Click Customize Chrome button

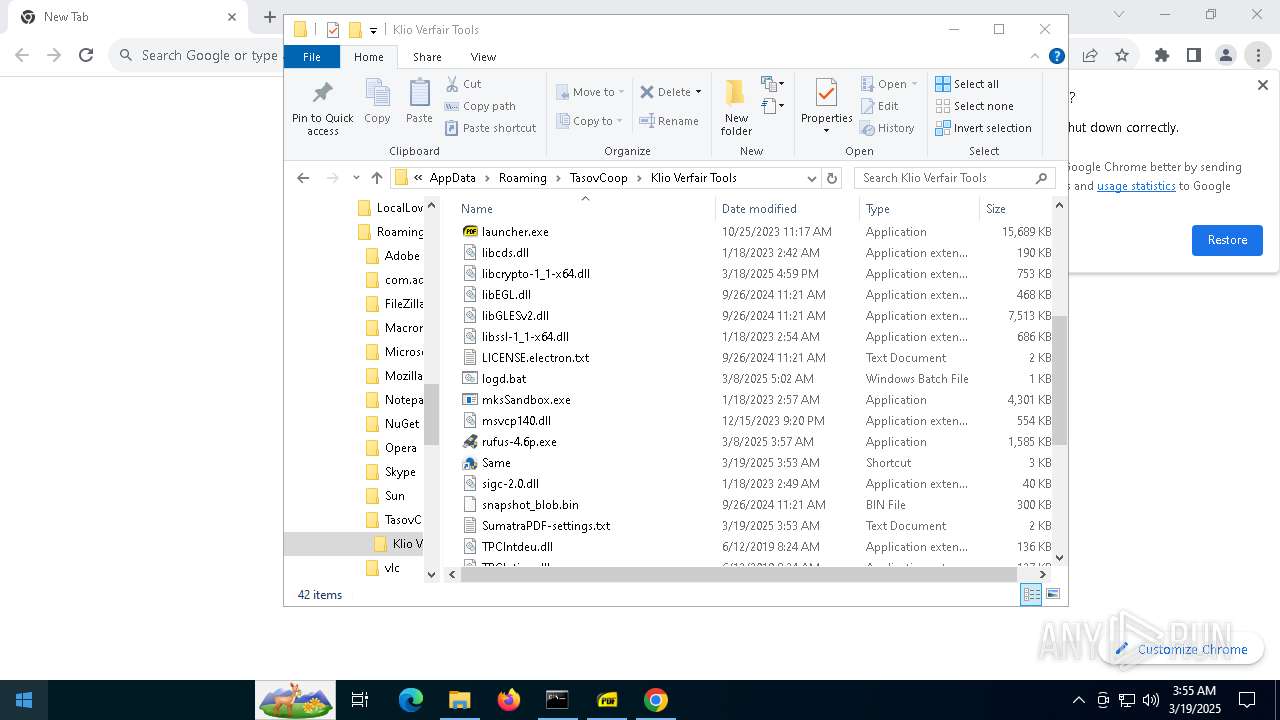pyautogui.click(x=1181, y=649)
